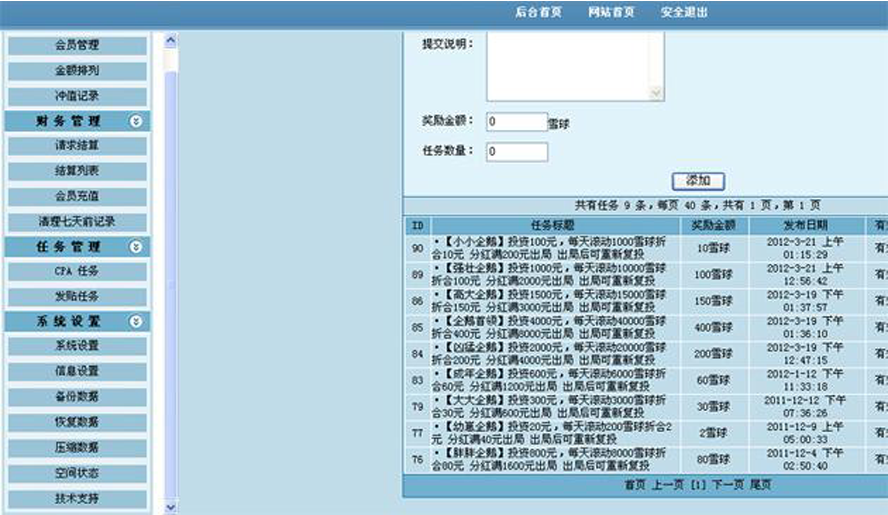
Task: Select the 【大大企鹅】 task title, ID 79
Action: click(x=548, y=406)
